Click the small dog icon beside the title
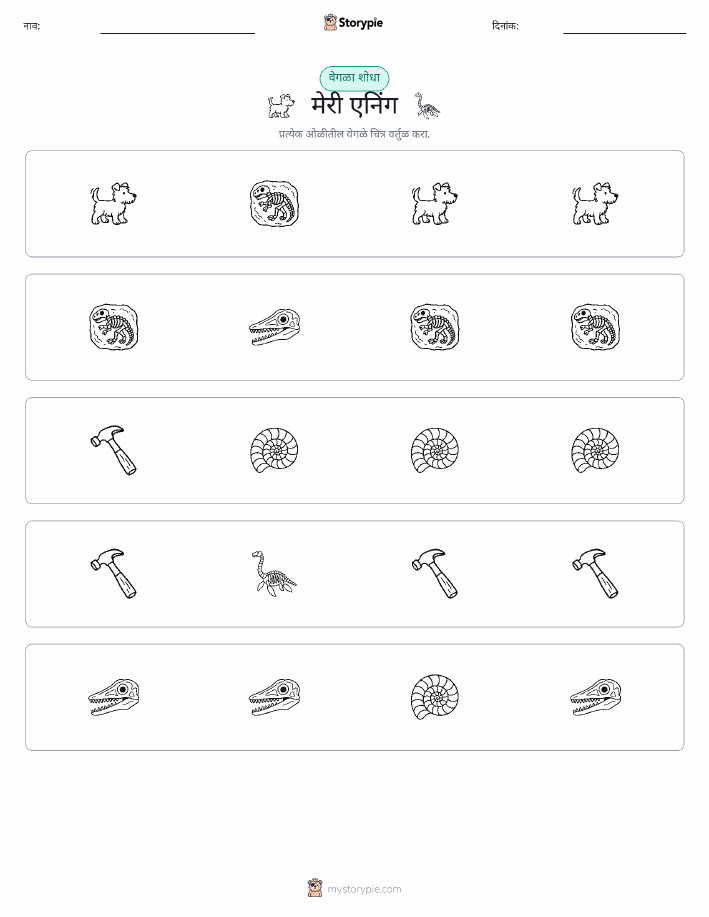This screenshot has height=917, width=709. [281, 106]
